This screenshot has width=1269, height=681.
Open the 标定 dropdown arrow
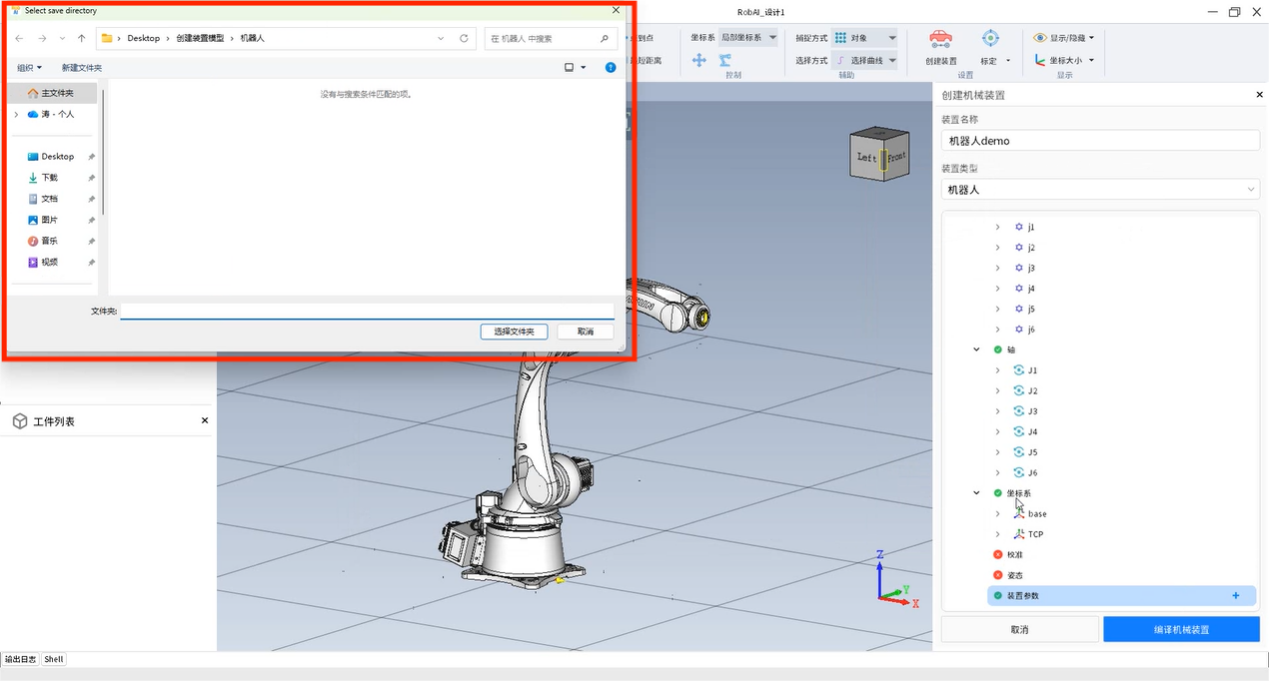click(x=1008, y=61)
